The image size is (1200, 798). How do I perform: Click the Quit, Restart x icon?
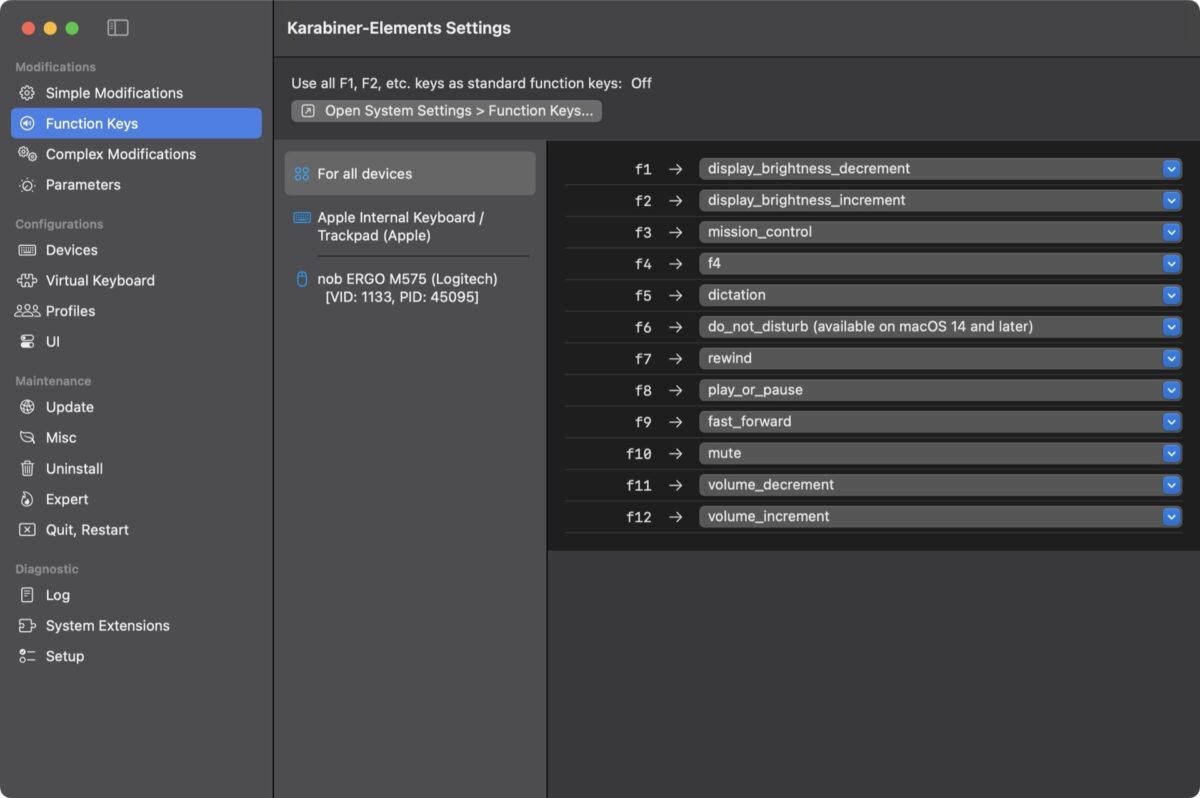pos(27,530)
